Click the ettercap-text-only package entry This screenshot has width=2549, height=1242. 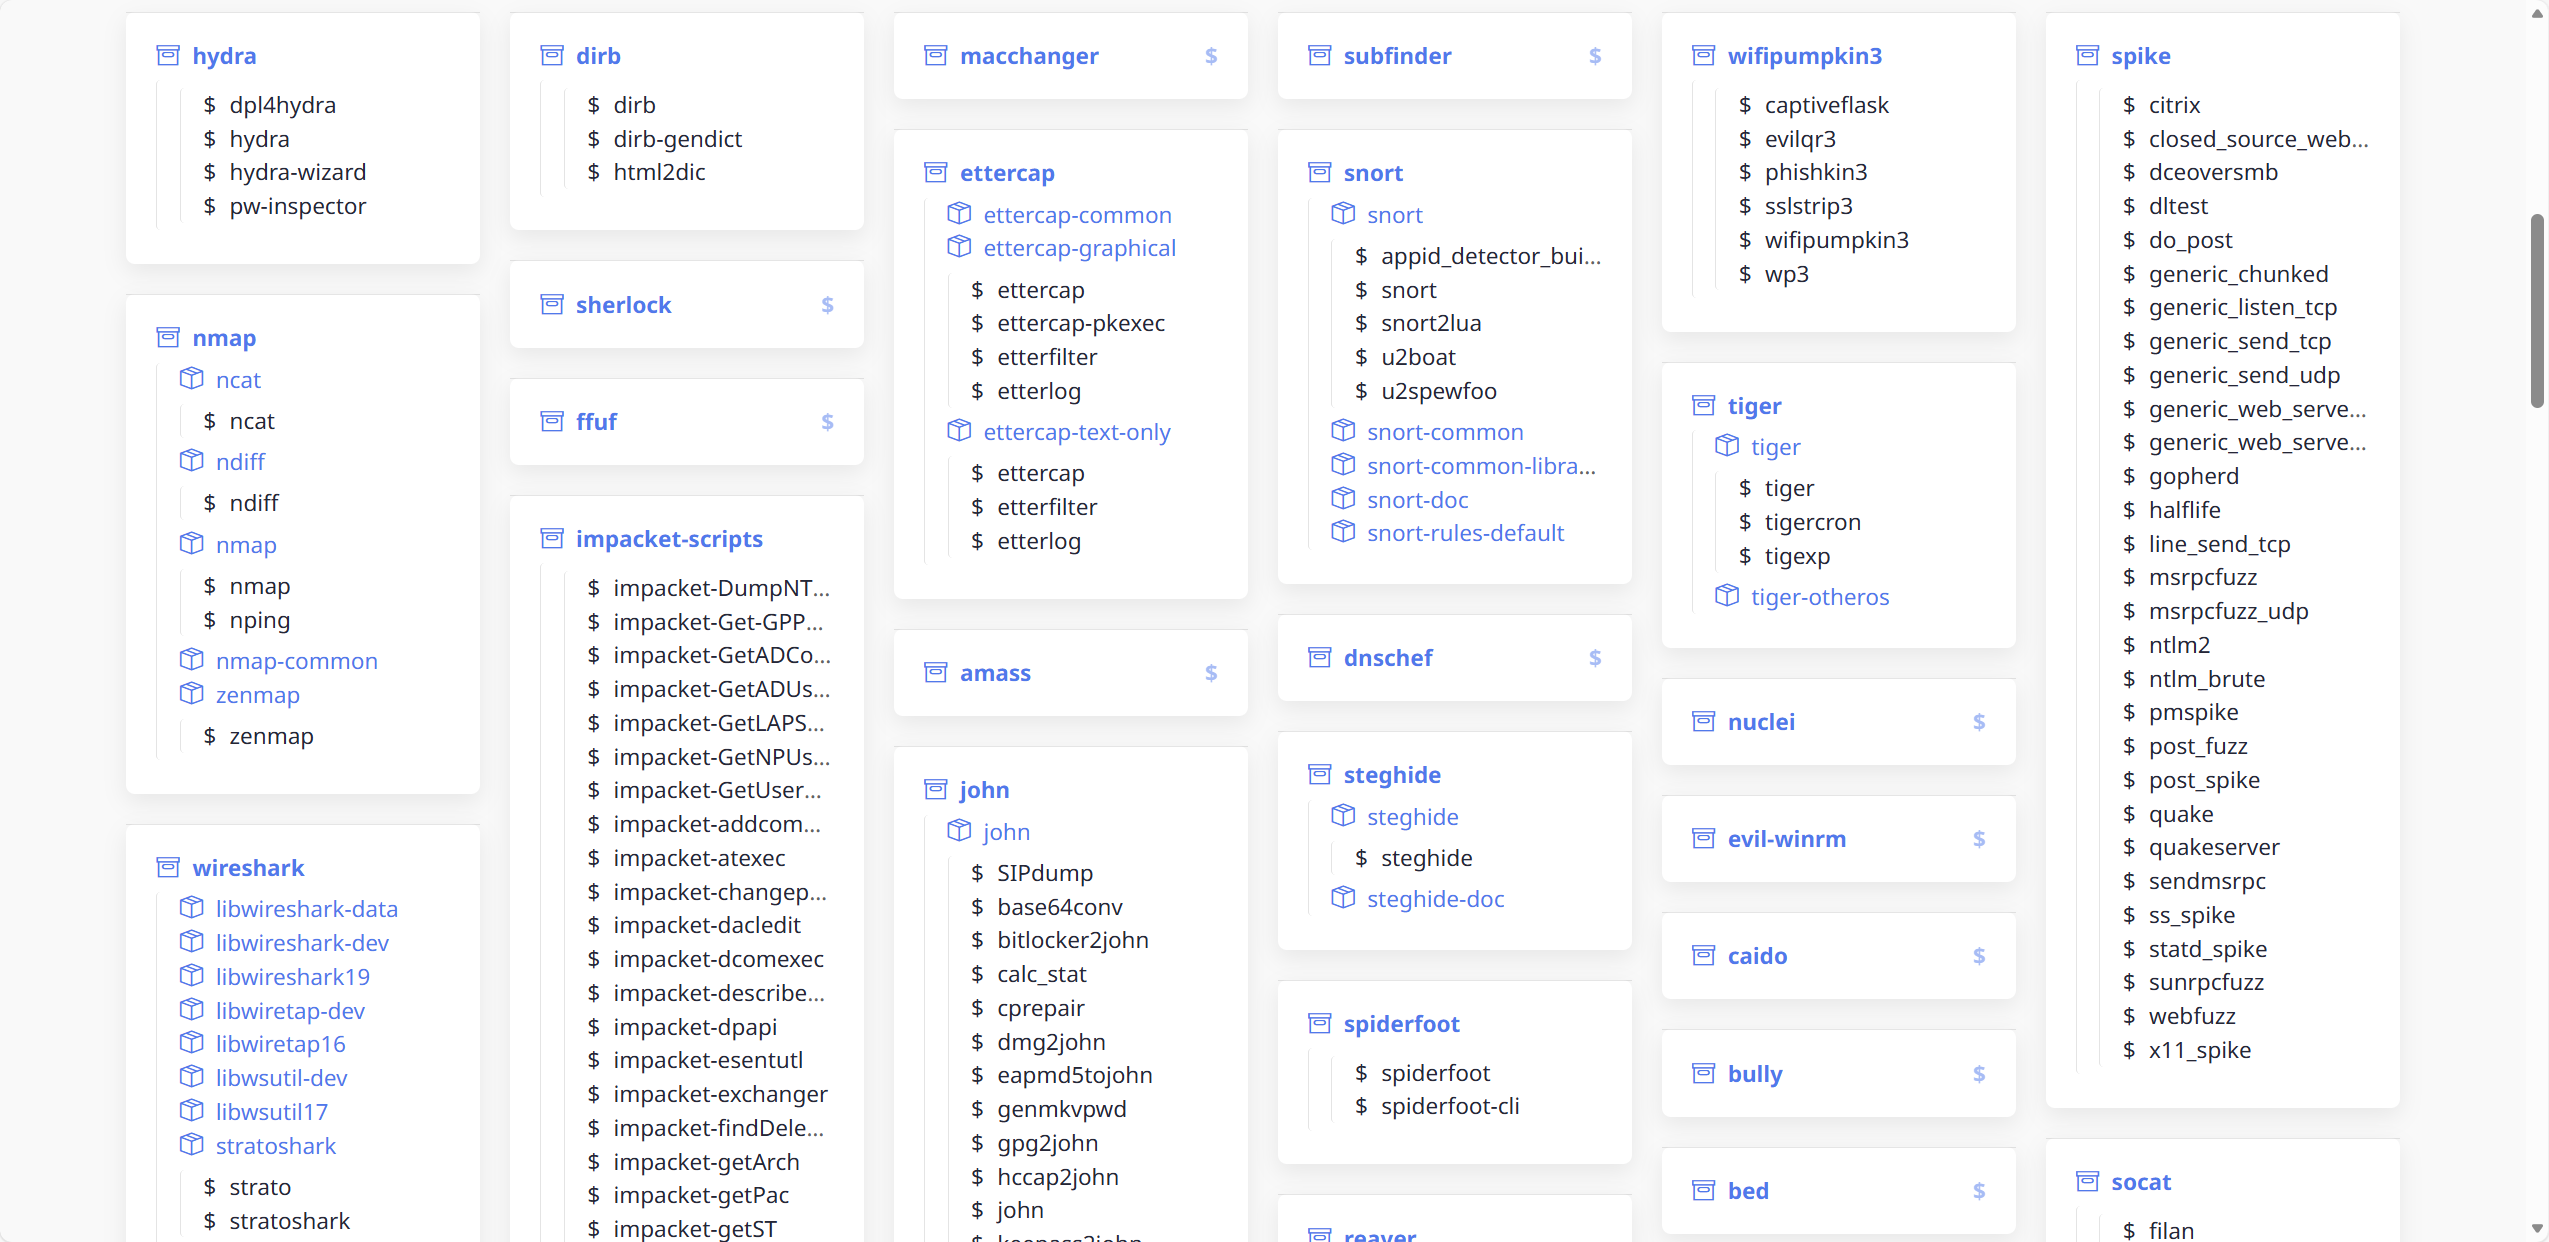tap(1076, 432)
